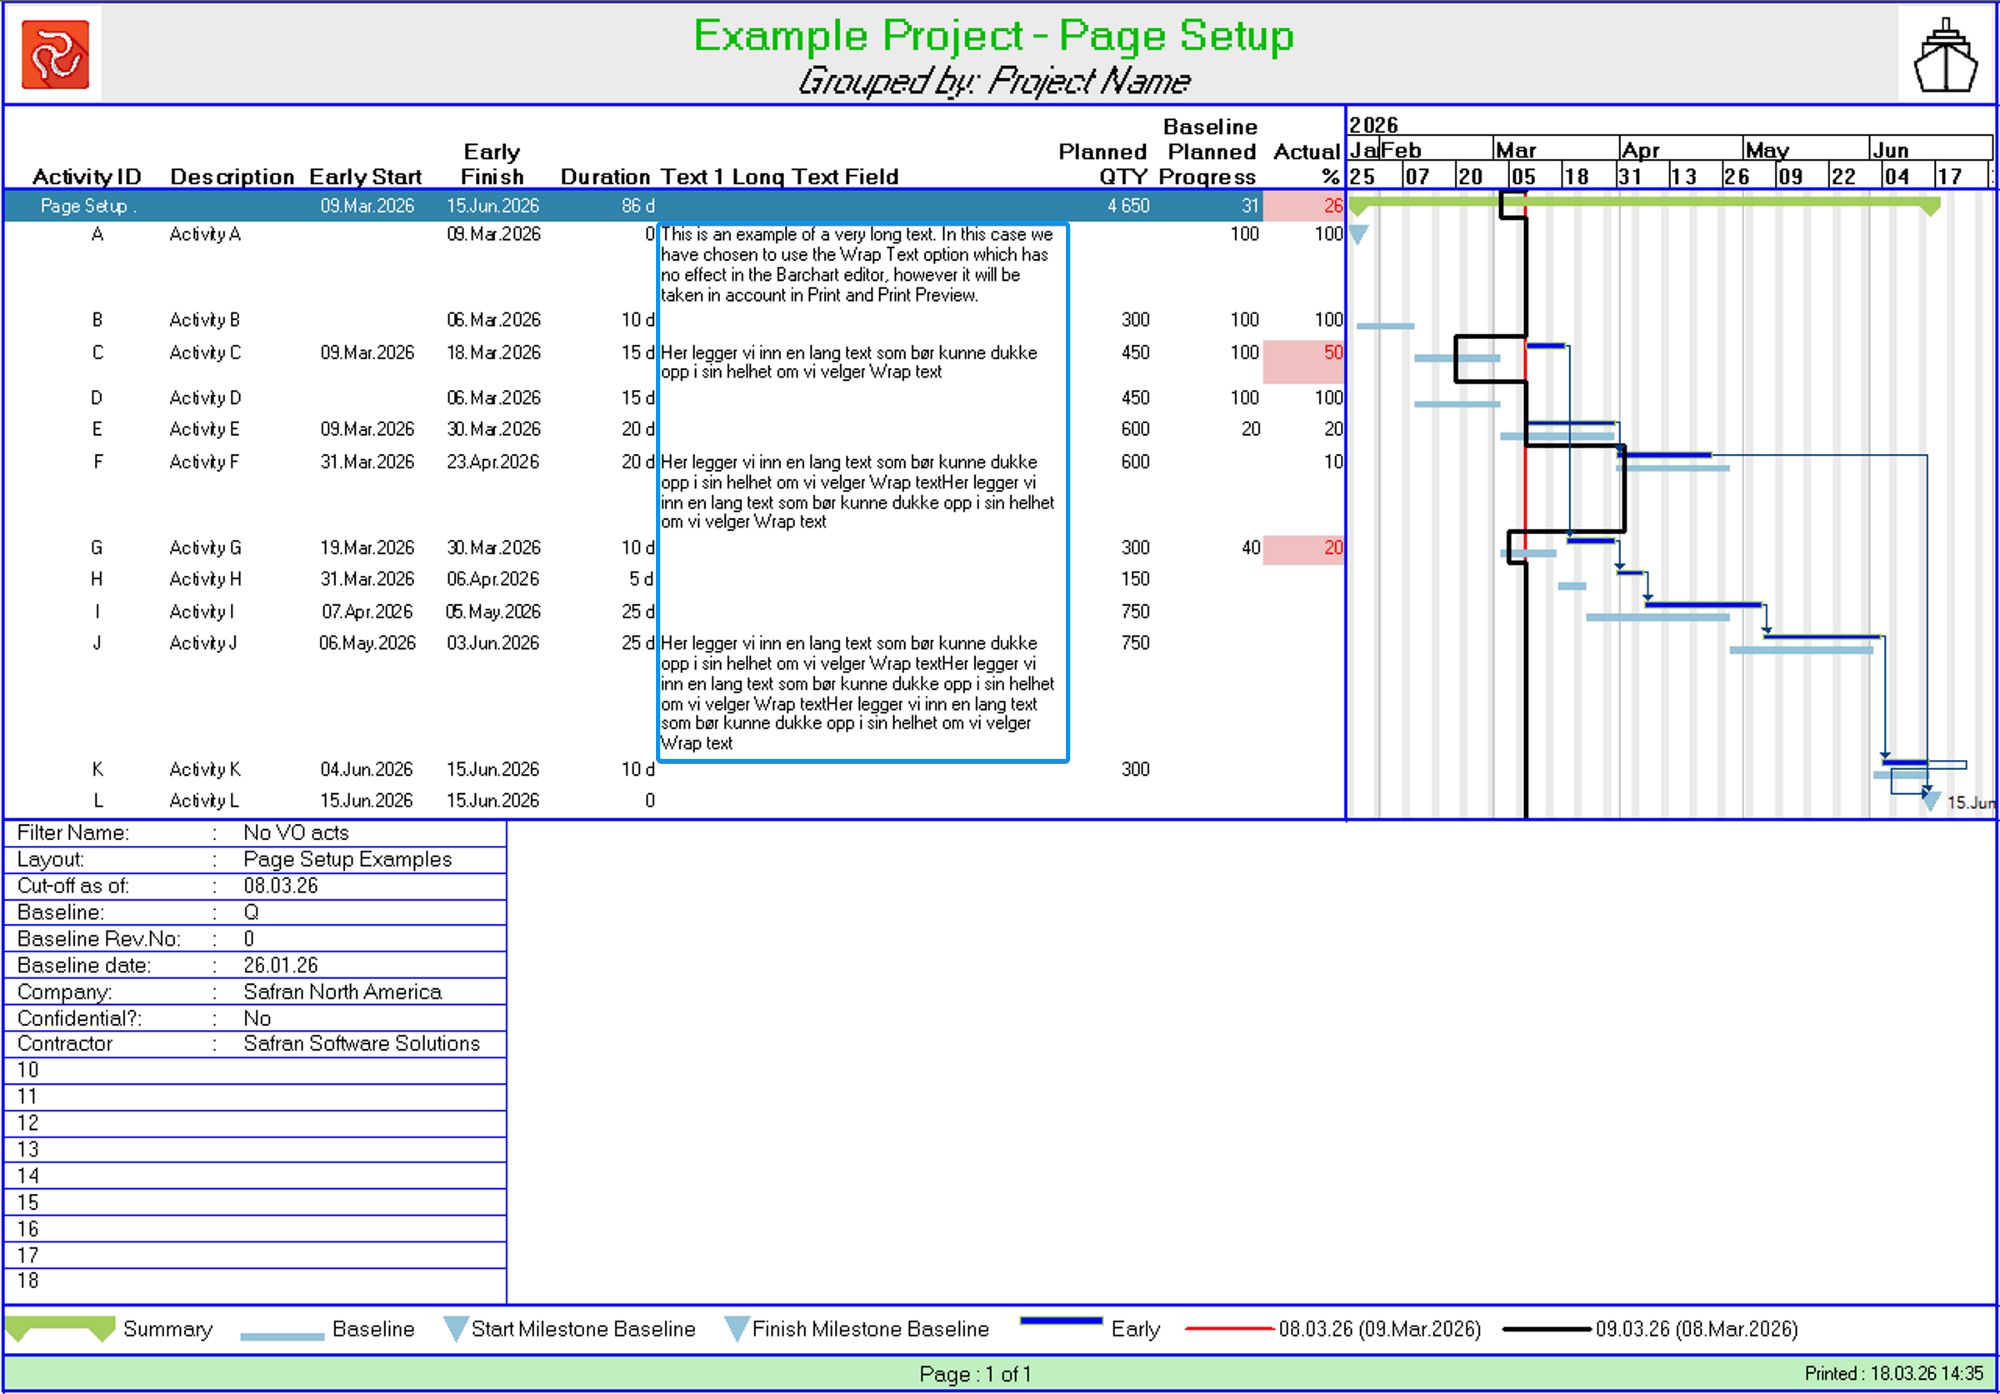The height and width of the screenshot is (1394, 2000).
Task: Click the ship icon in header
Action: click(x=1945, y=56)
